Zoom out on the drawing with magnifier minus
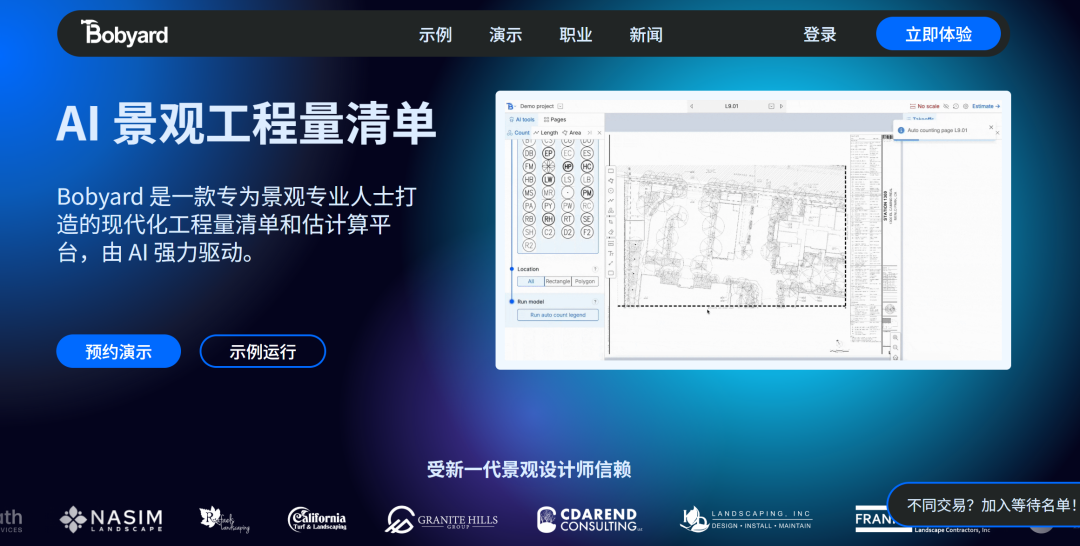This screenshot has height=546, width=1080. (x=895, y=348)
